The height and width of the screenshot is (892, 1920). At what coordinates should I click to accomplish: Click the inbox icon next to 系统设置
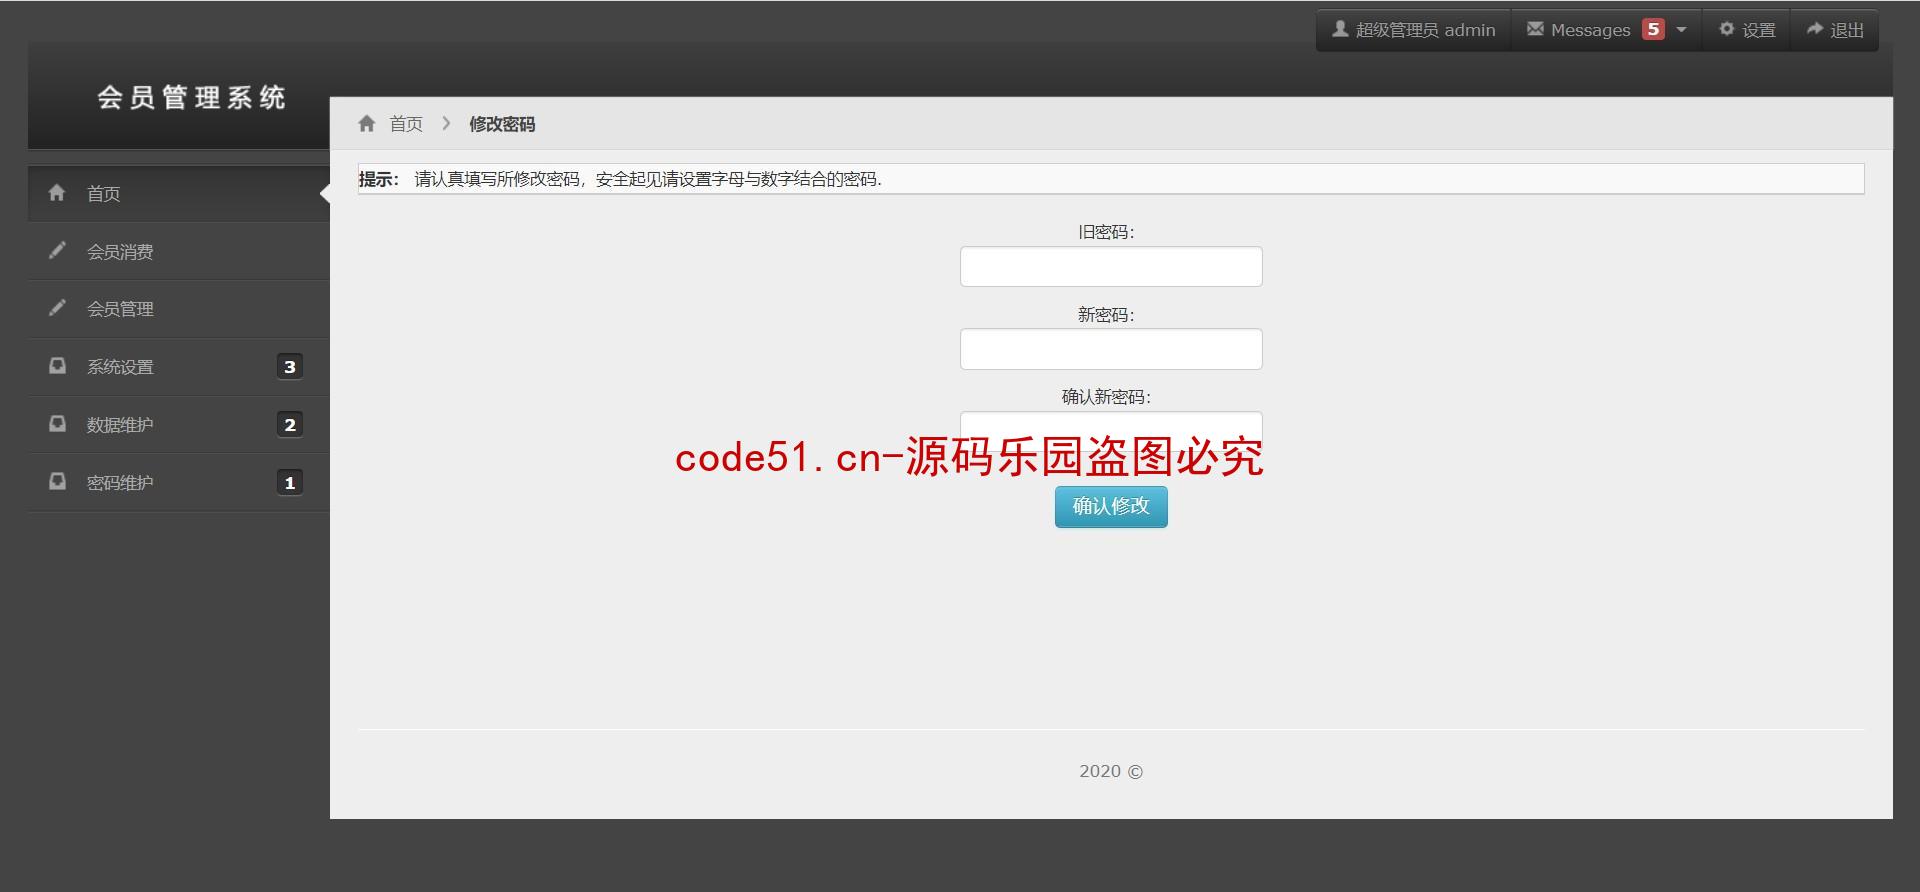(58, 366)
